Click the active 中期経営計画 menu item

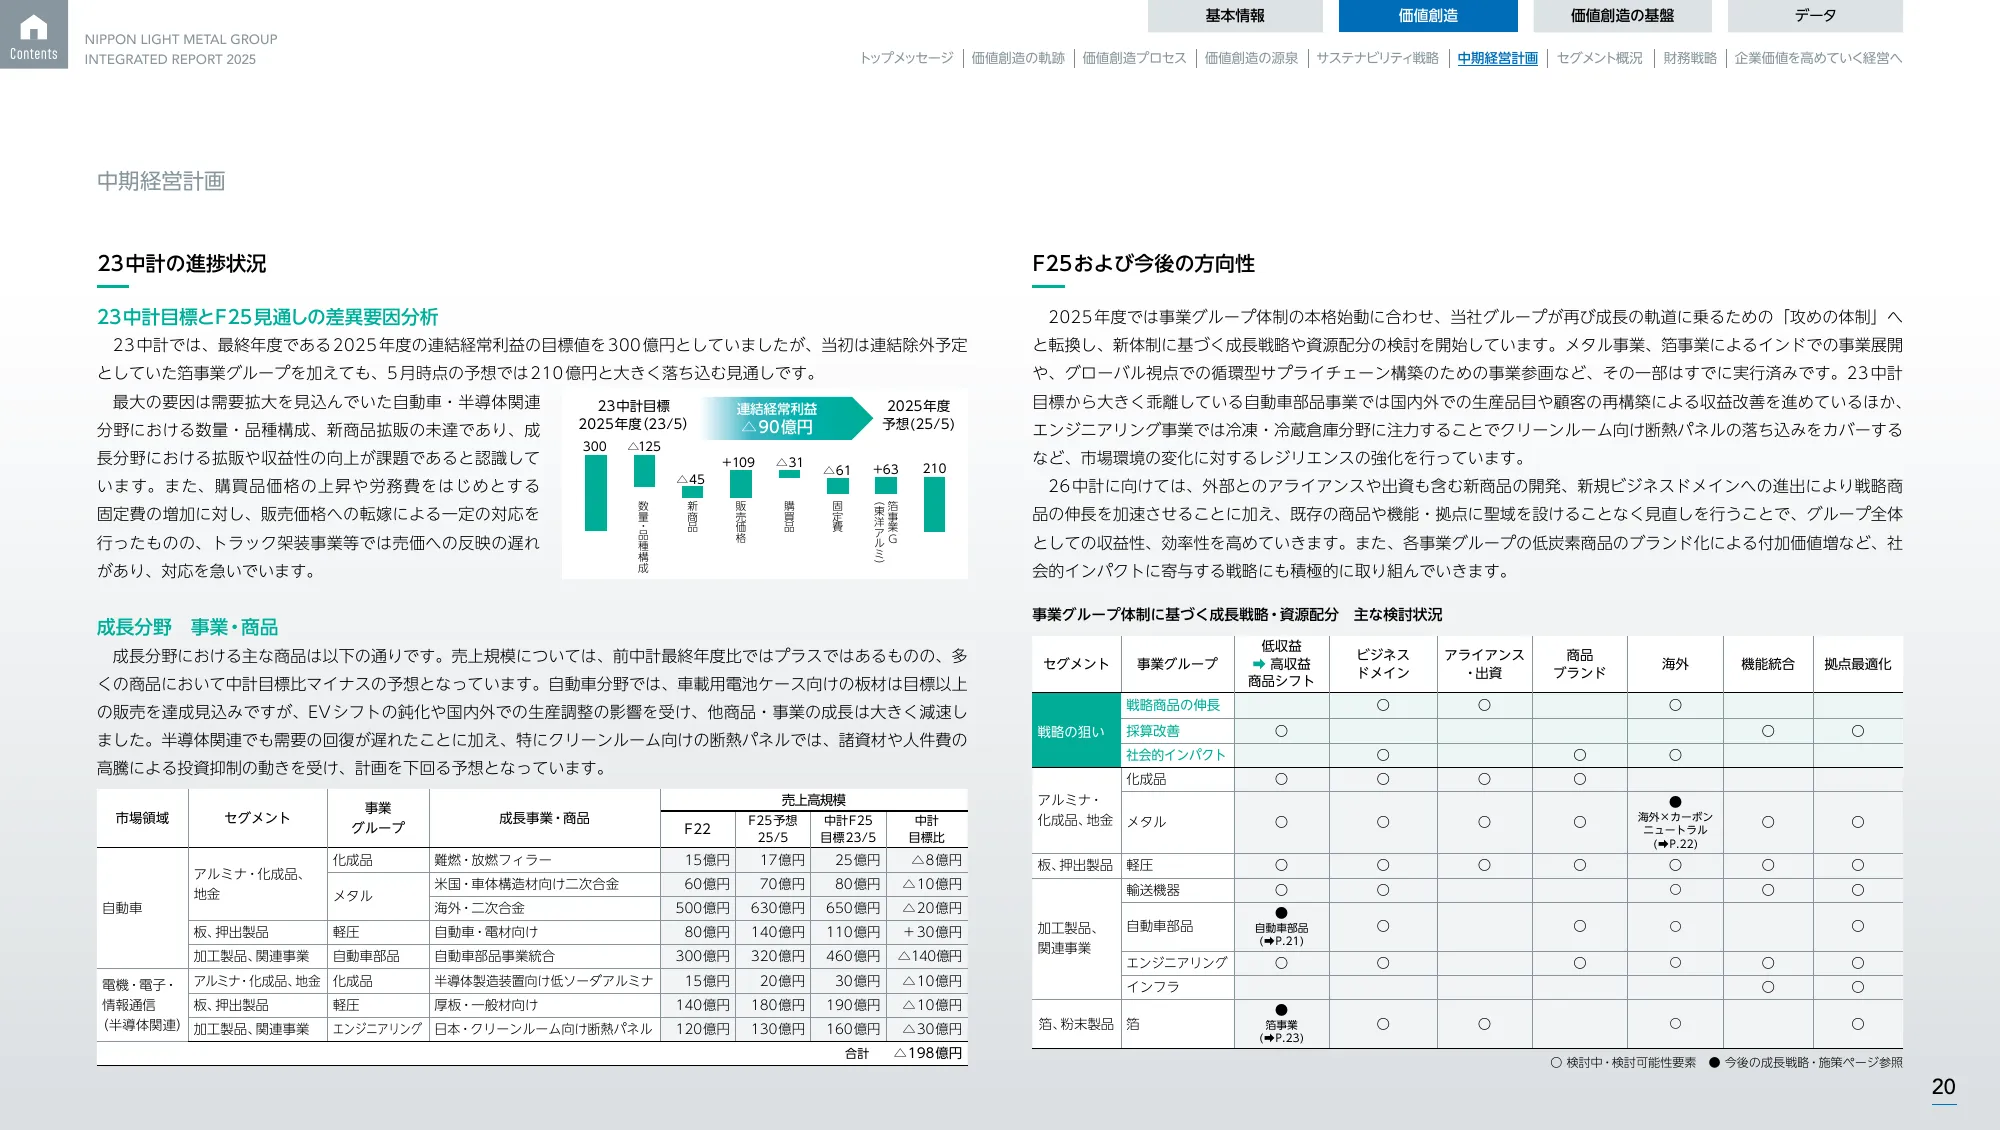click(1496, 59)
